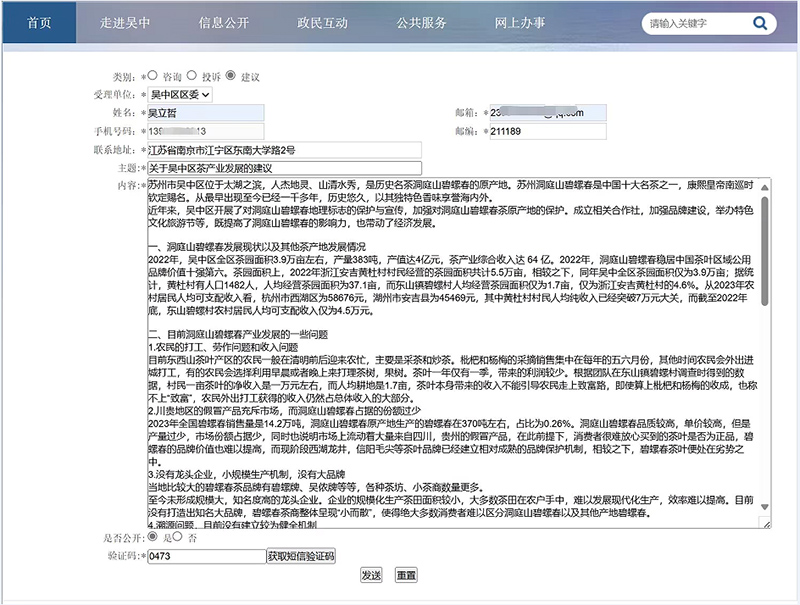Image resolution: width=800 pixels, height=605 pixels.
Task: Set 是否公开 to 是
Action: pos(152,536)
